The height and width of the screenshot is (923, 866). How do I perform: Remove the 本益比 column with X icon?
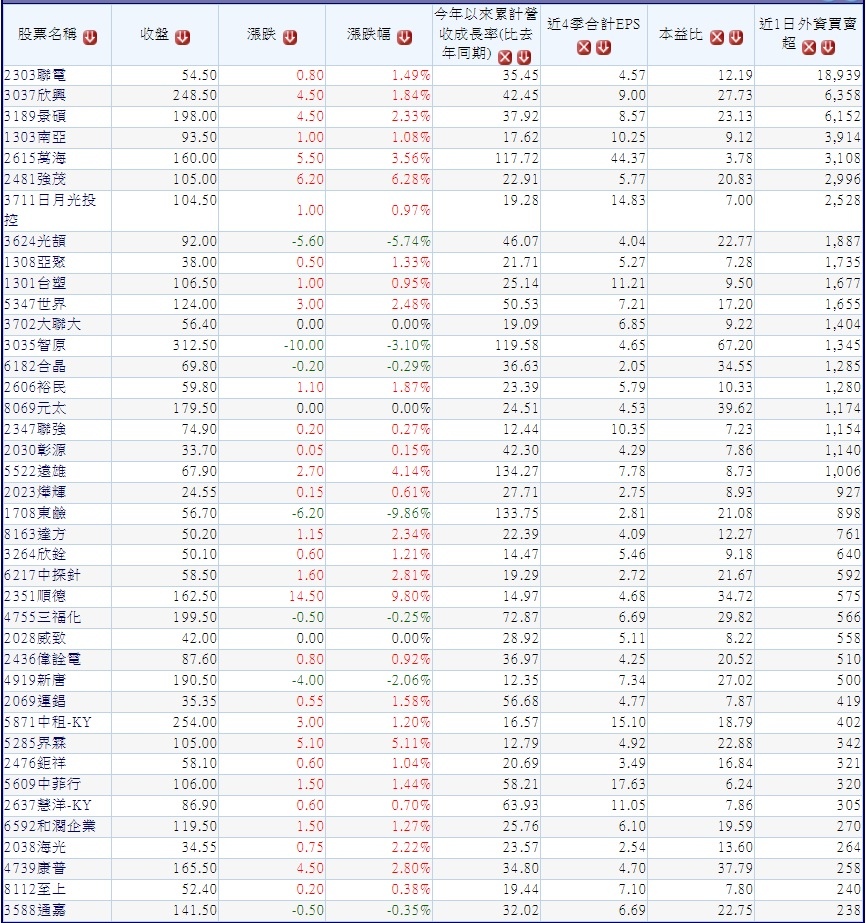click(716, 38)
